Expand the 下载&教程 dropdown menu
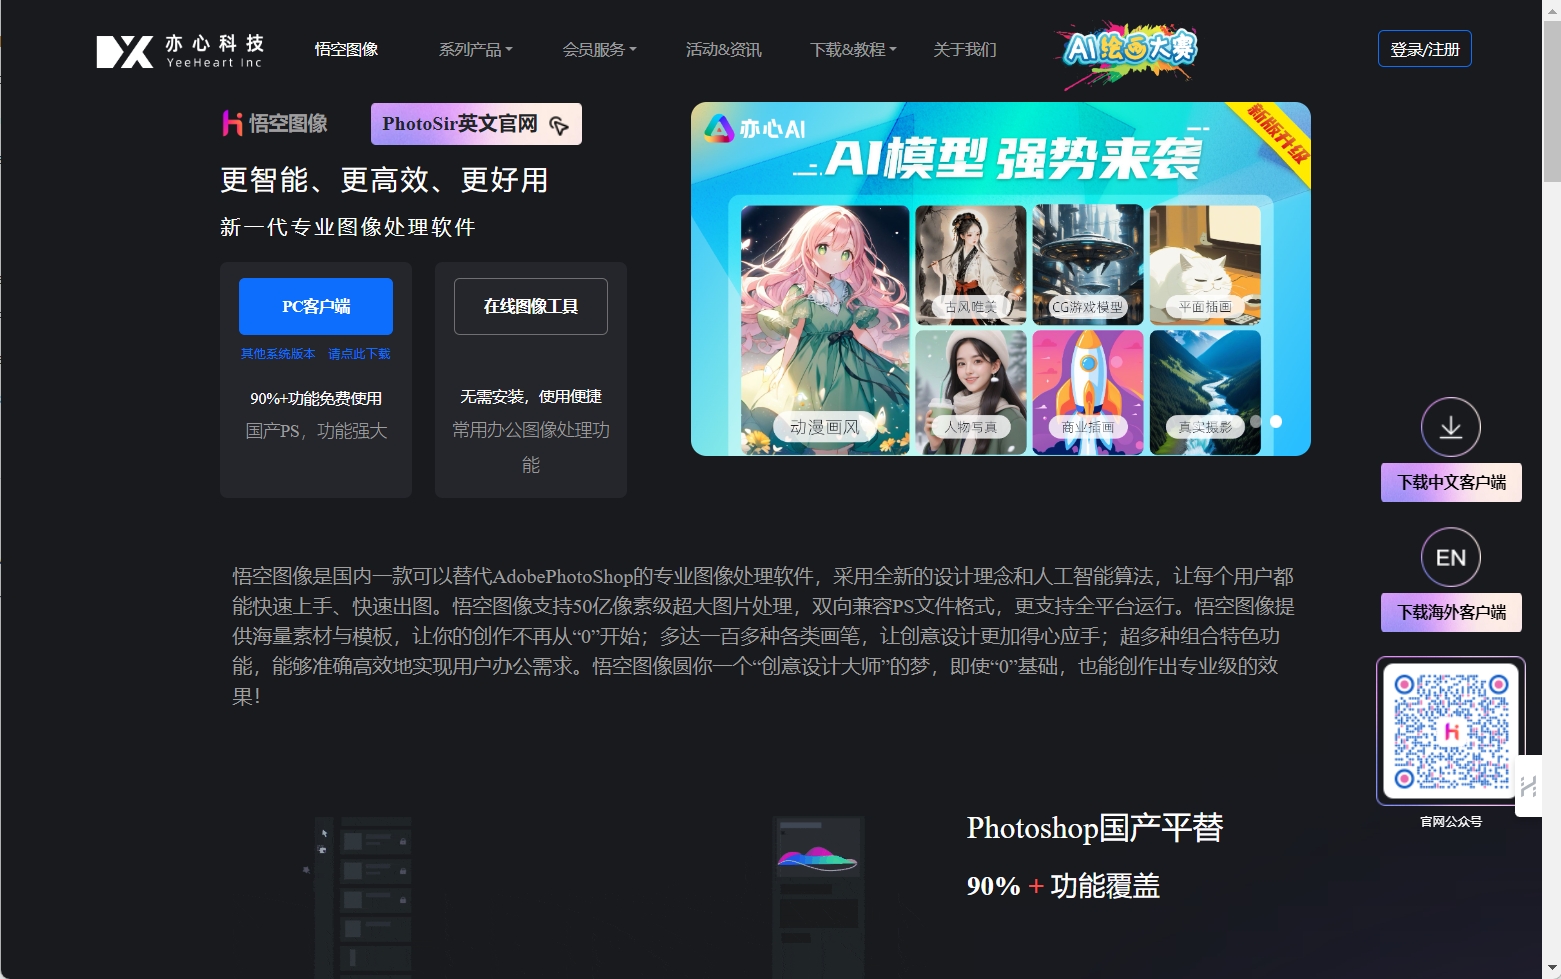 pos(853,50)
